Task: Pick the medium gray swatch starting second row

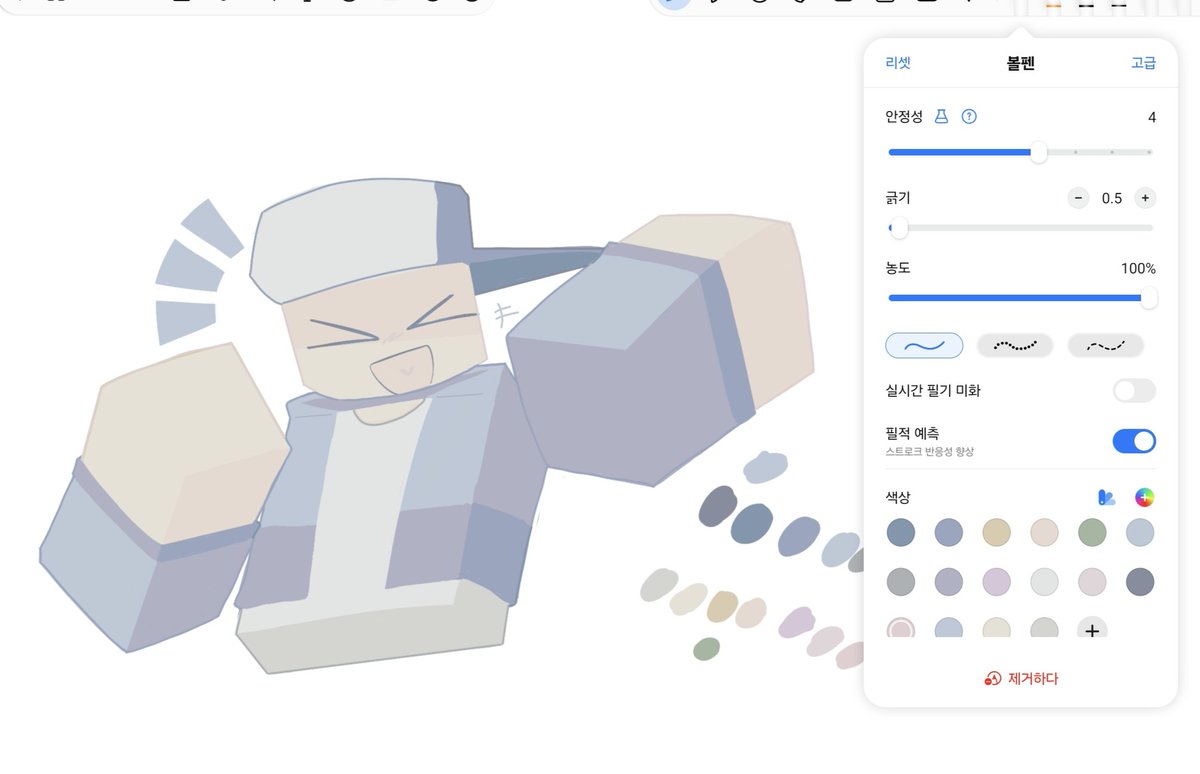Action: (x=901, y=582)
